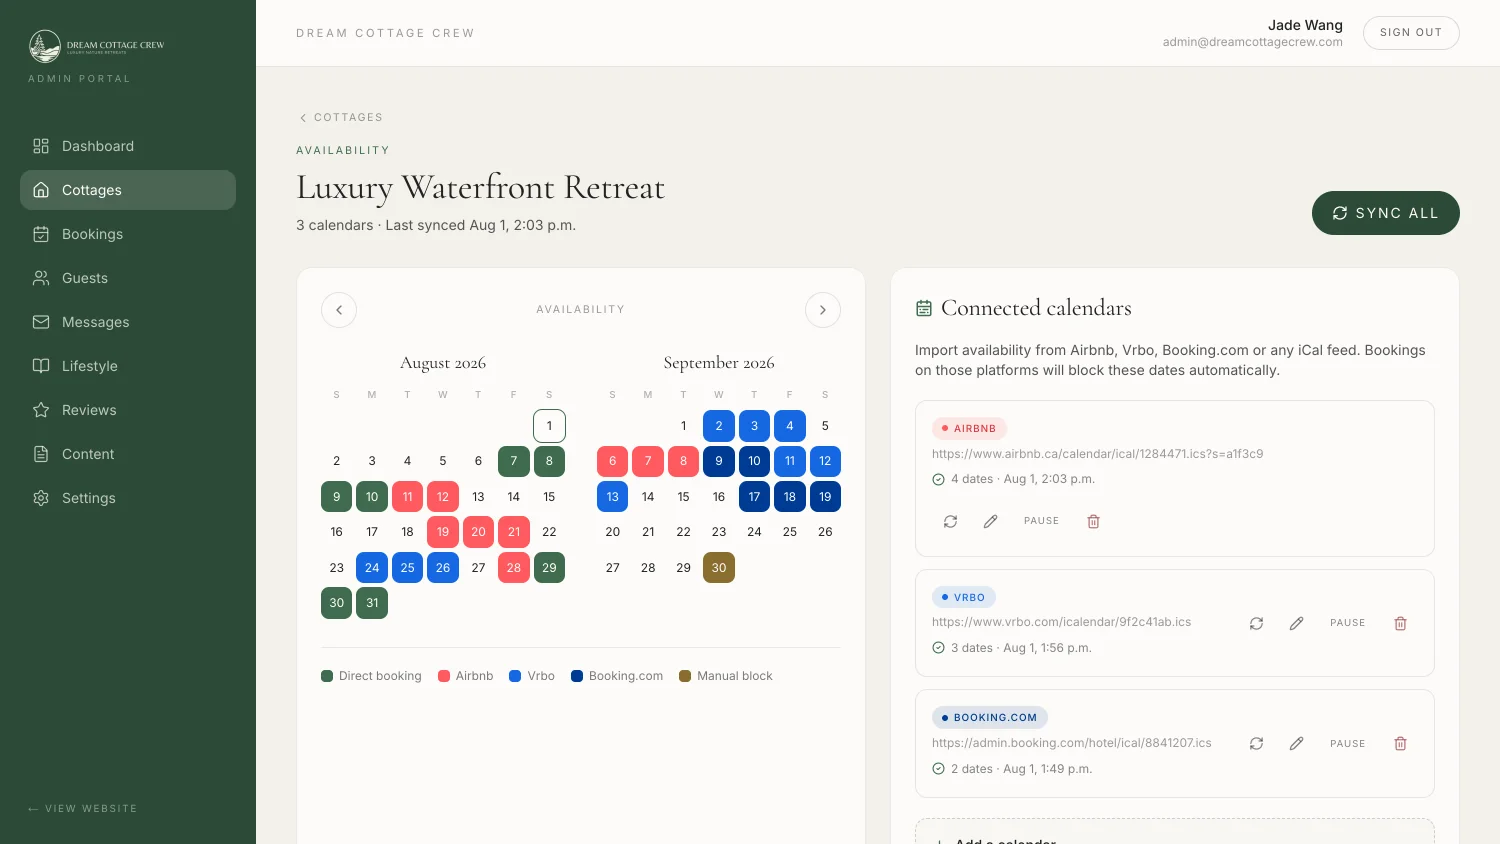Delete the Booking.com calendar feed
1500x844 pixels.
pos(1400,743)
